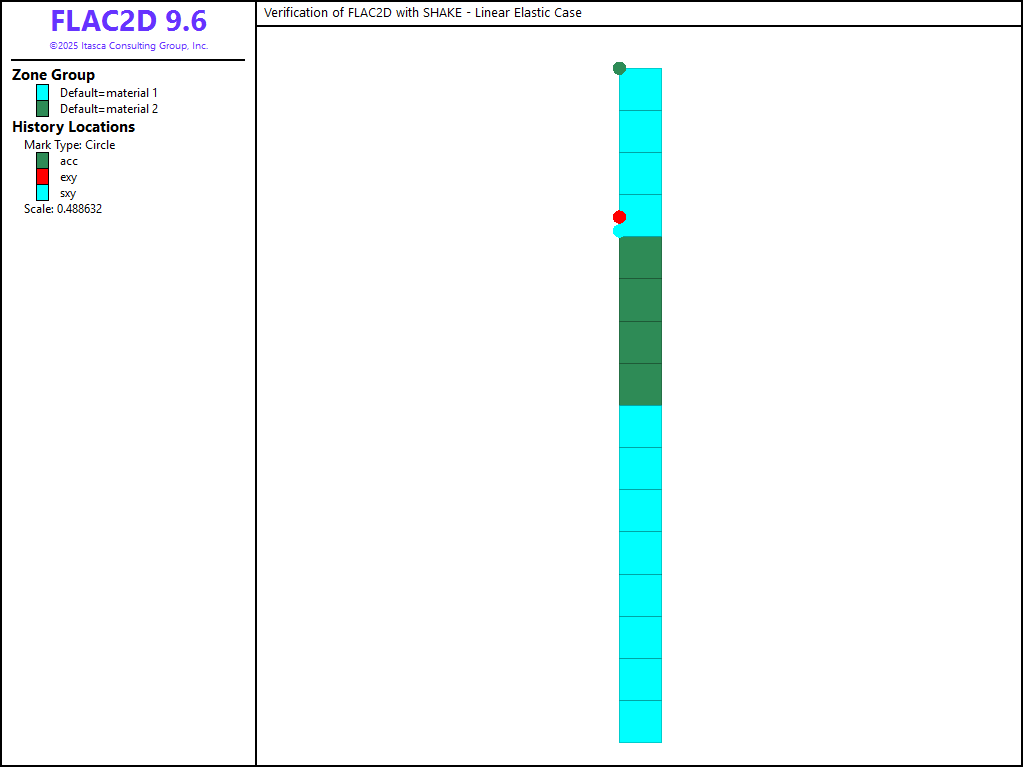Click the red exy history marker circle
Screen dimensions: 1024x768
click(619, 217)
